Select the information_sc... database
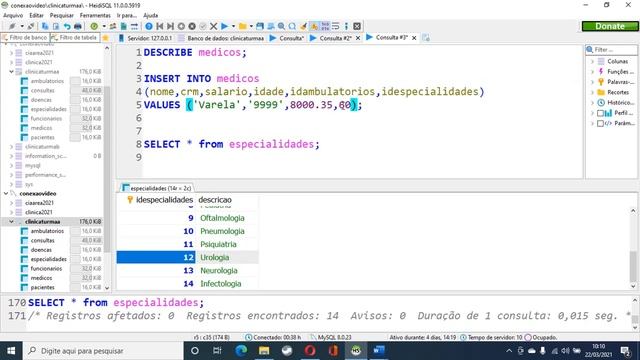The height and width of the screenshot is (360, 640). pos(46,156)
